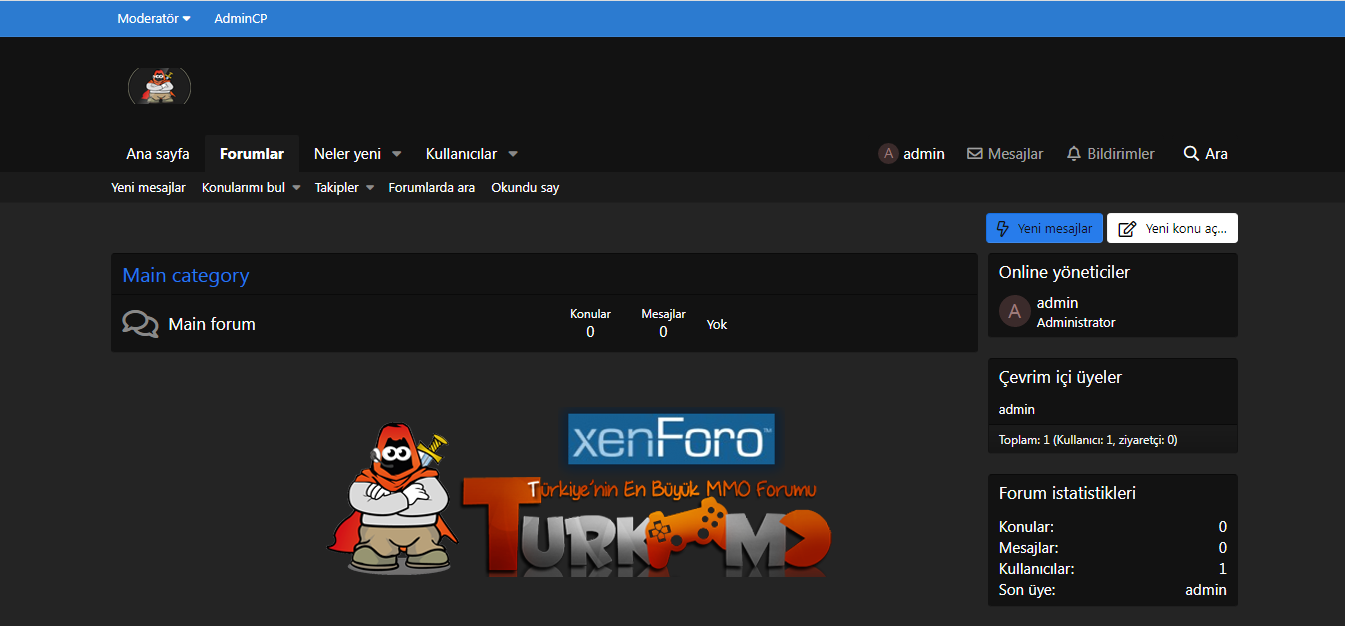Open admin profile in Online yöneticiler block
The image size is (1345, 626).
[x=1057, y=303]
